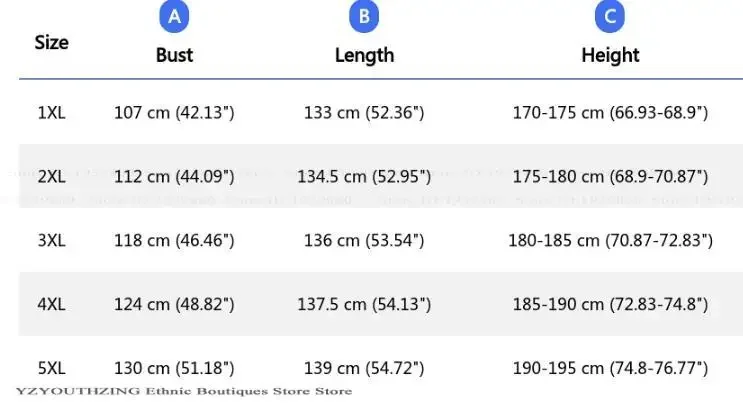Screen dimensions: 743x414
Task: Click the 139 cm length value
Action: click(x=364, y=368)
